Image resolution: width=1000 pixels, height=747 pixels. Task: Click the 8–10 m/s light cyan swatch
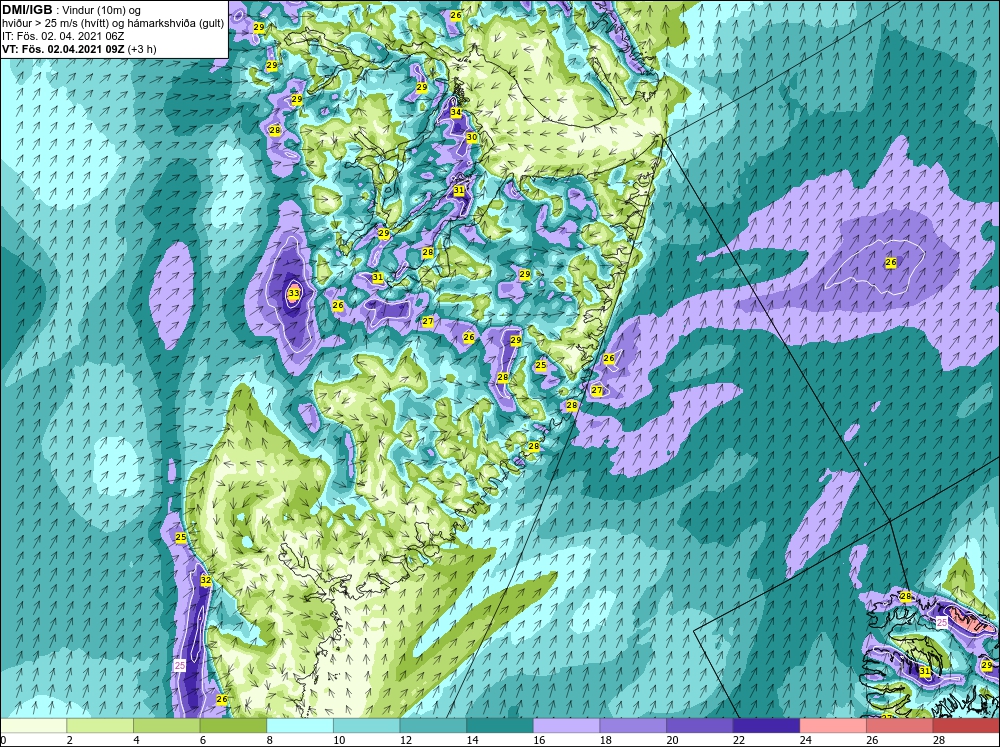point(300,726)
